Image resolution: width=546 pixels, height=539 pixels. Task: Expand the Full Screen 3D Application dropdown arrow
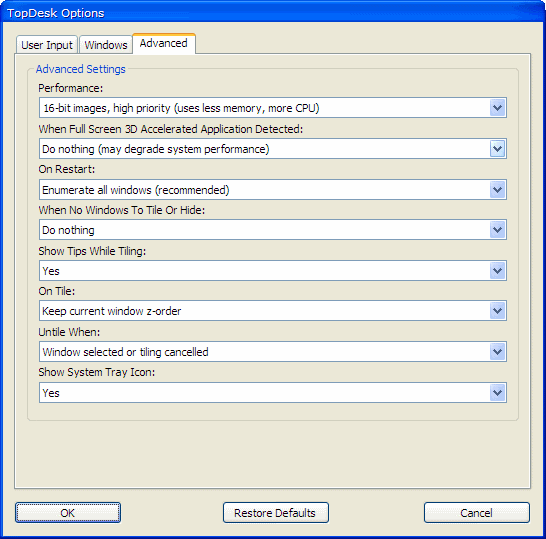498,149
